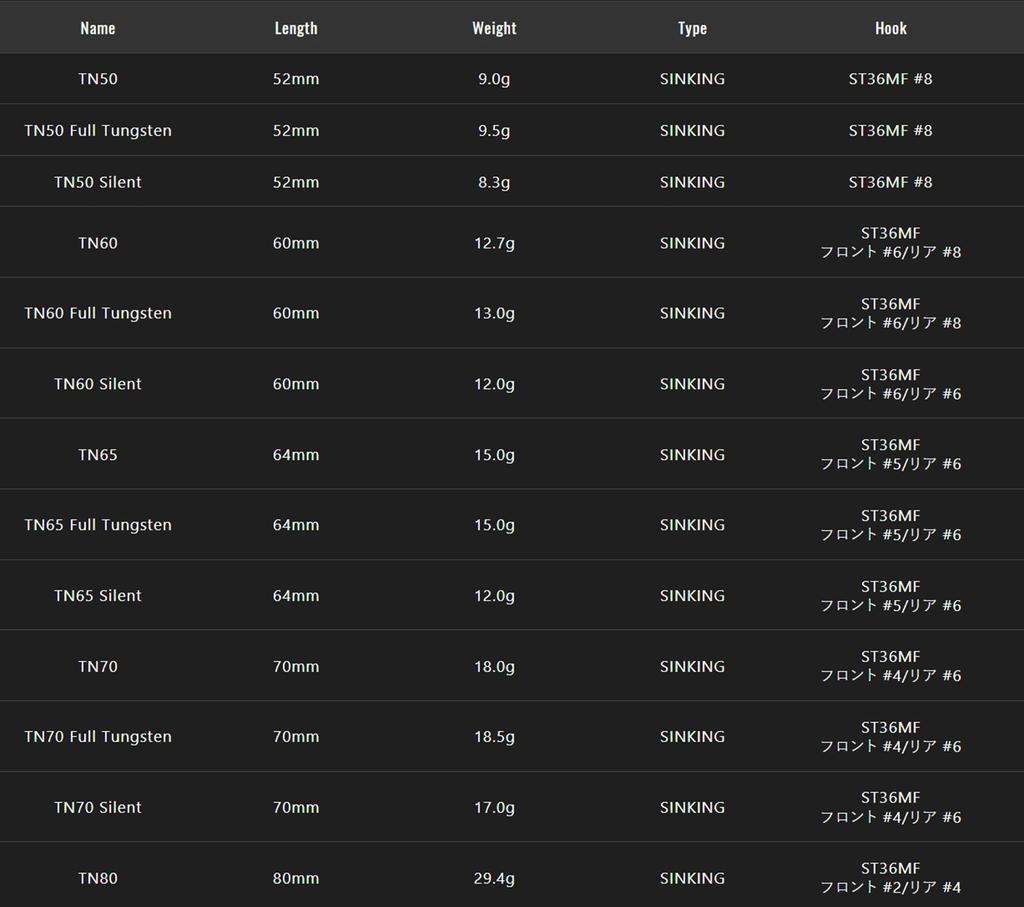Screen dimensions: 1024x907
Task: Click the Weight column header
Action: (494, 28)
